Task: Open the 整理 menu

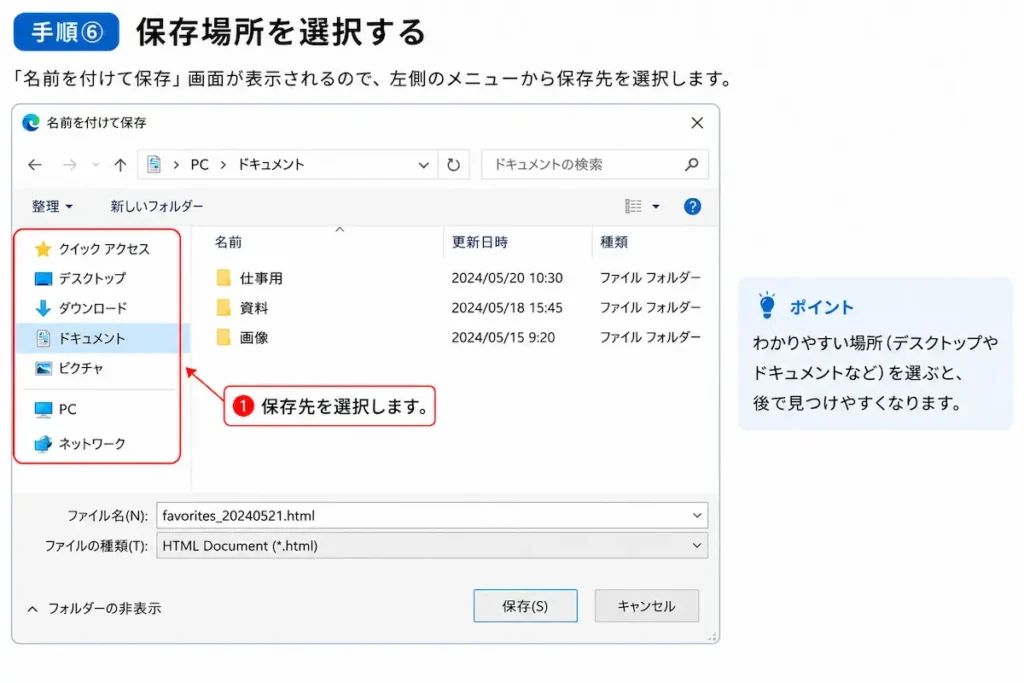Action: pyautogui.click(x=52, y=206)
